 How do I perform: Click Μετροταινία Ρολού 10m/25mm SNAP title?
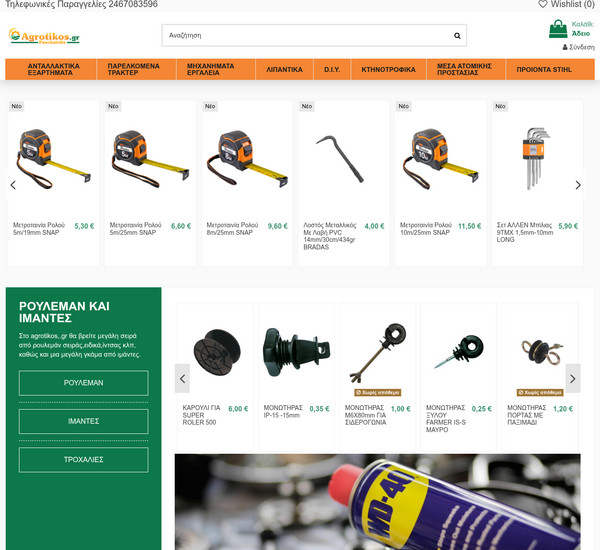tap(426, 229)
